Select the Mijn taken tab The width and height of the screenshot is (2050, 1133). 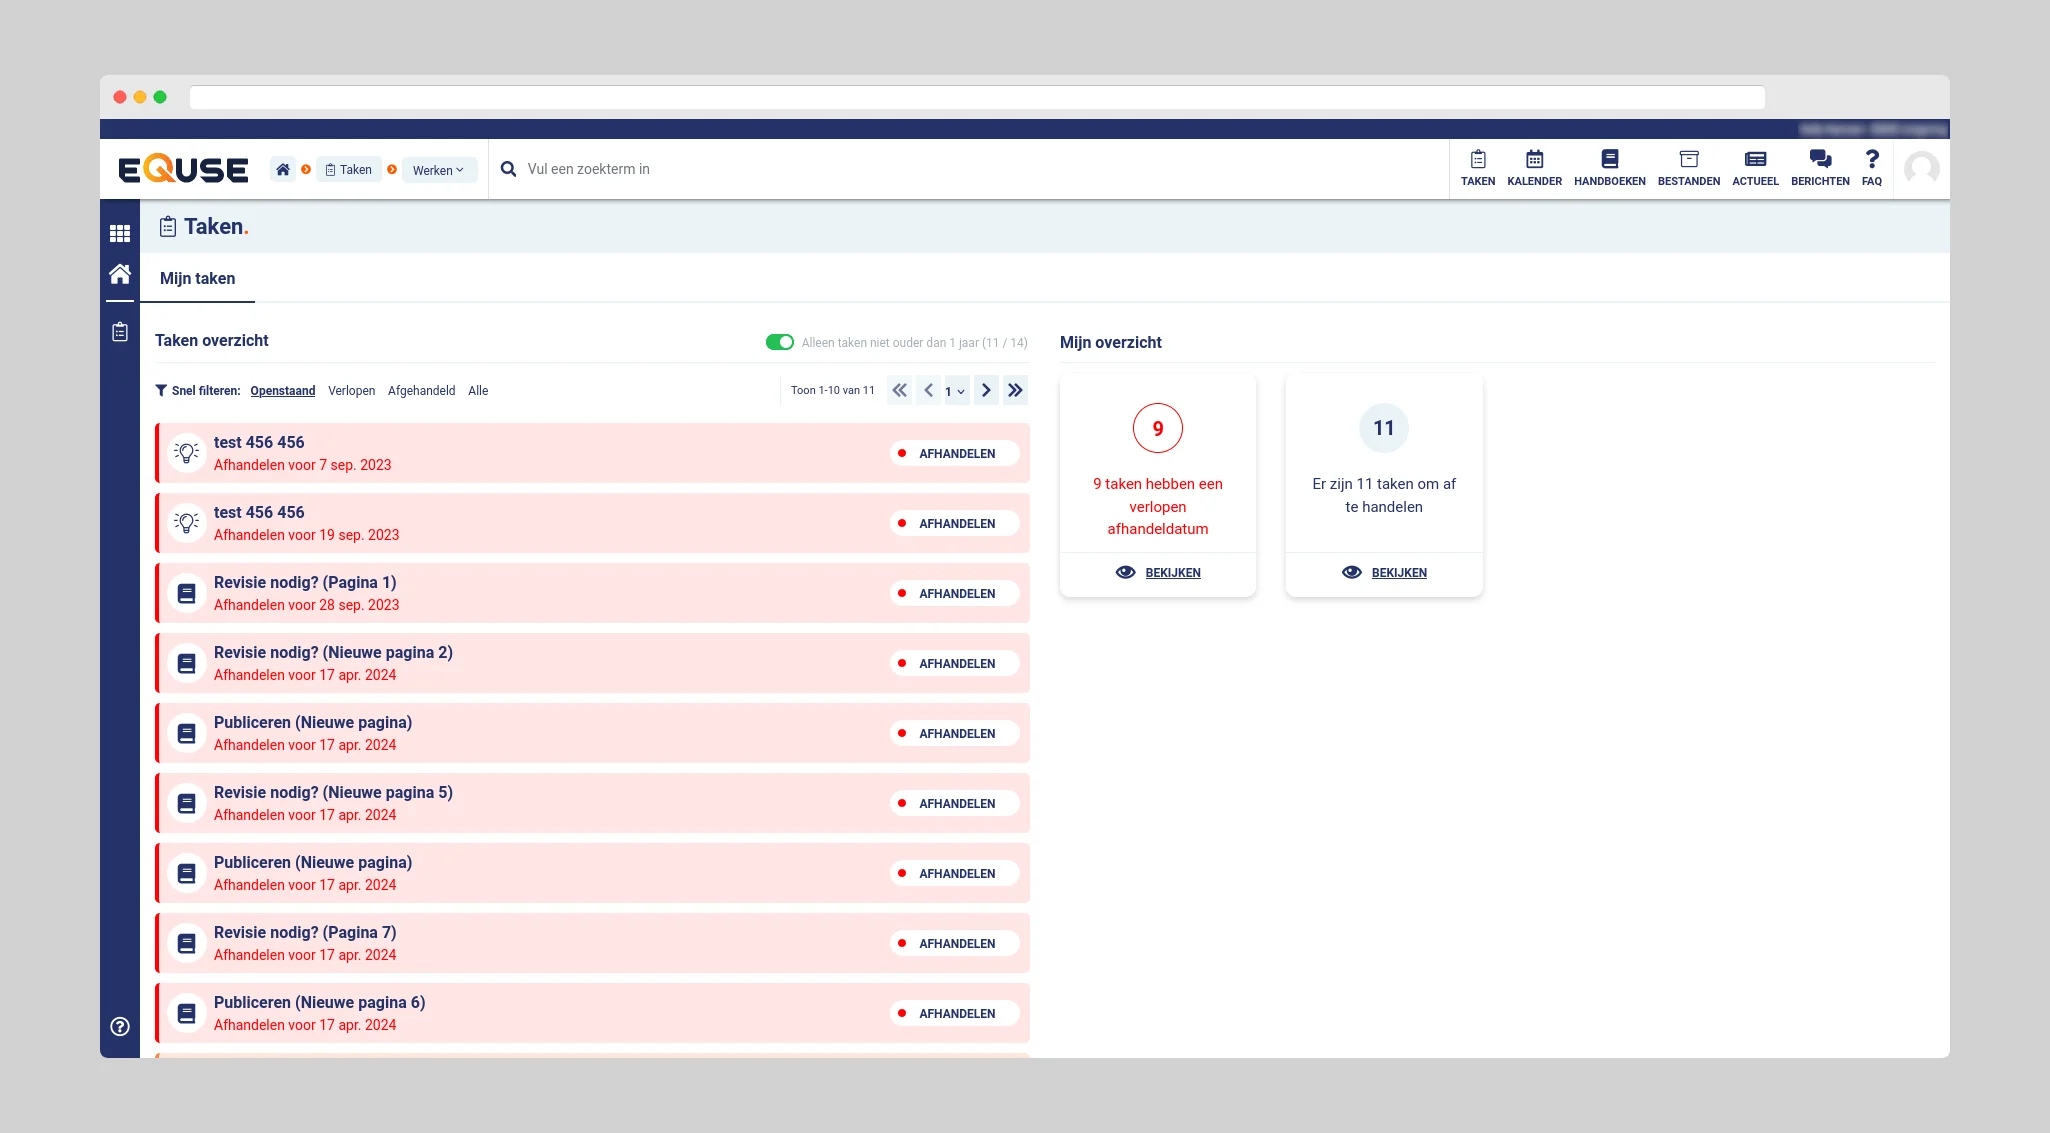(198, 279)
